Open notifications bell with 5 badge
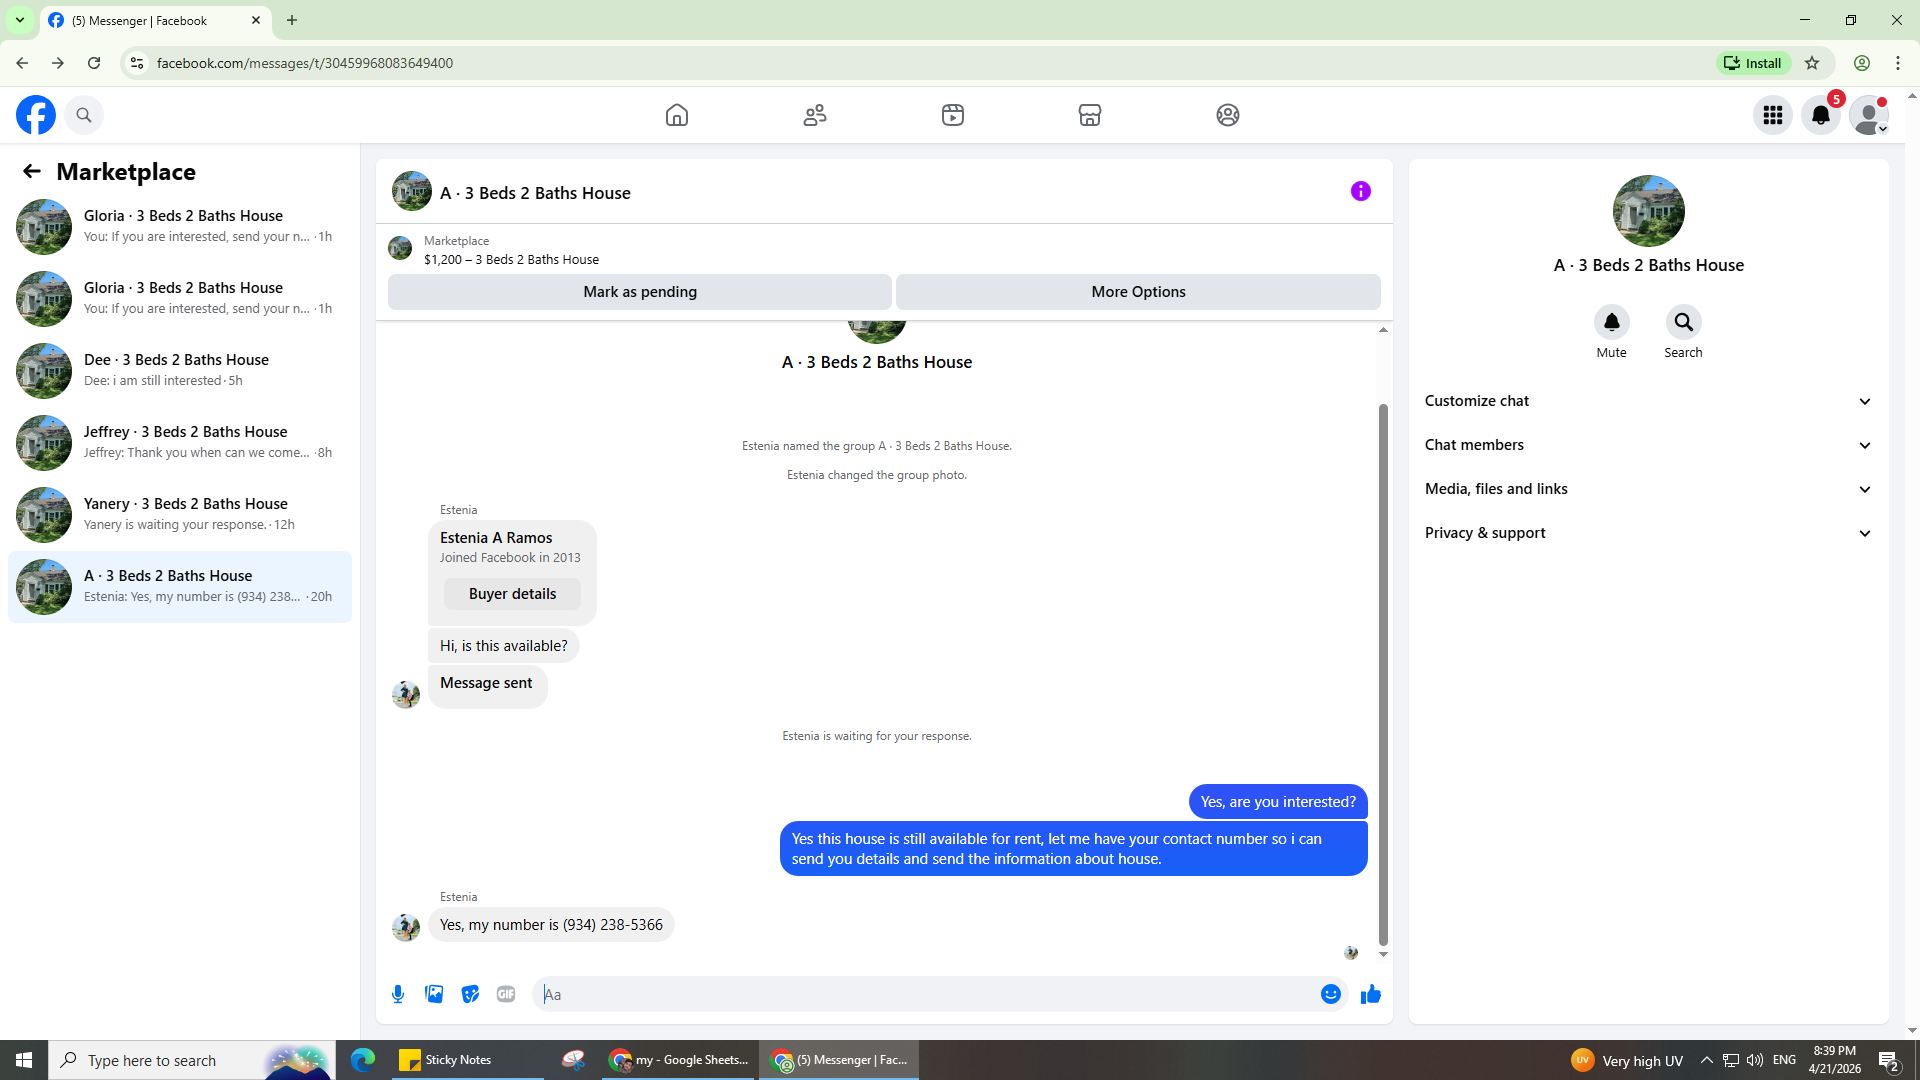This screenshot has height=1080, width=1920. (x=1821, y=115)
